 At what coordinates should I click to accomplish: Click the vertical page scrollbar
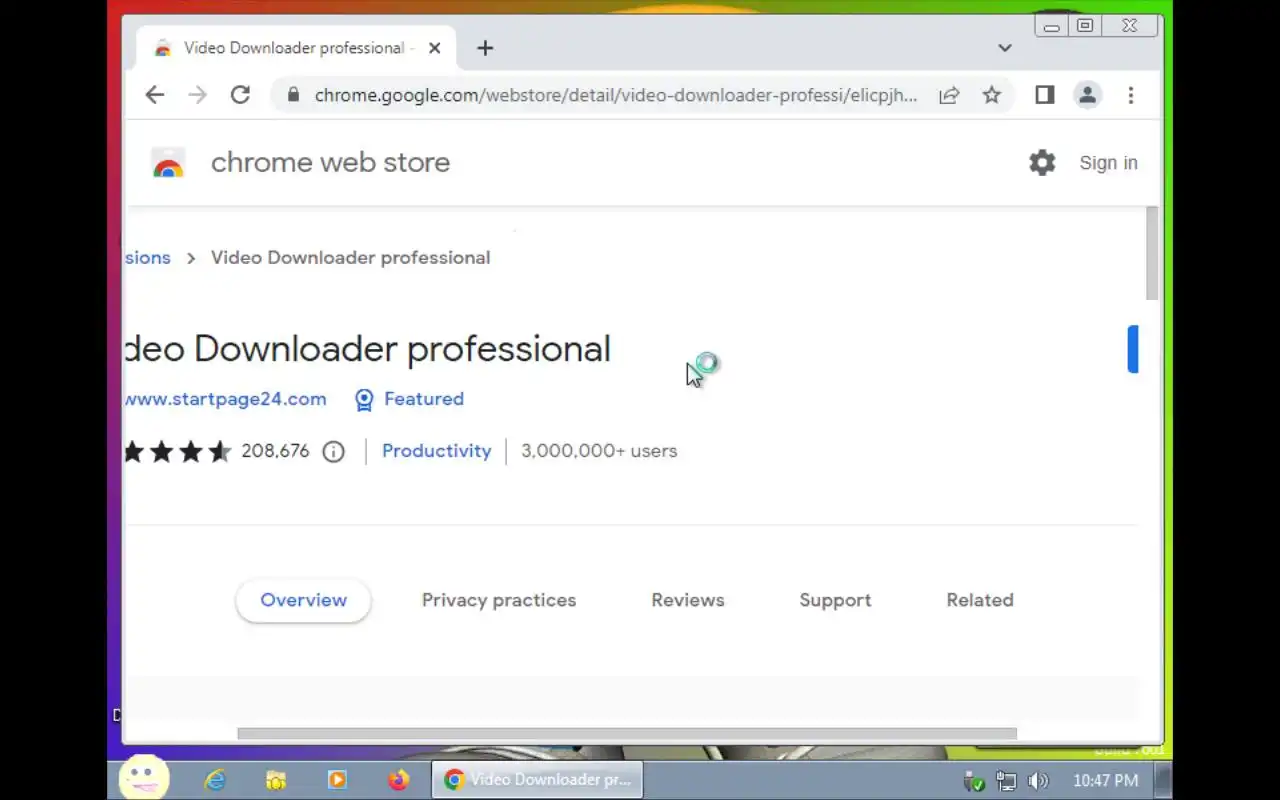(1152, 253)
